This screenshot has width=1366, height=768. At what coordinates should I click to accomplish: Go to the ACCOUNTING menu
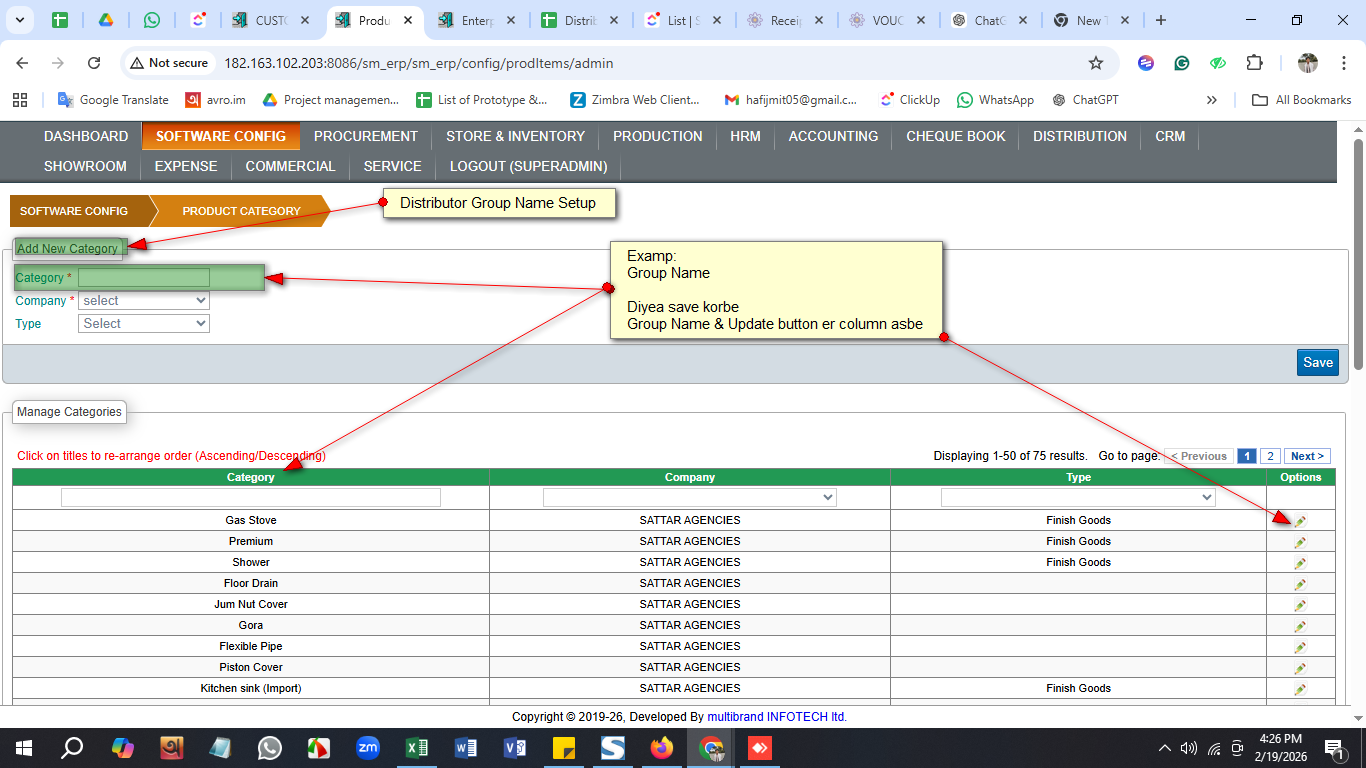point(833,136)
